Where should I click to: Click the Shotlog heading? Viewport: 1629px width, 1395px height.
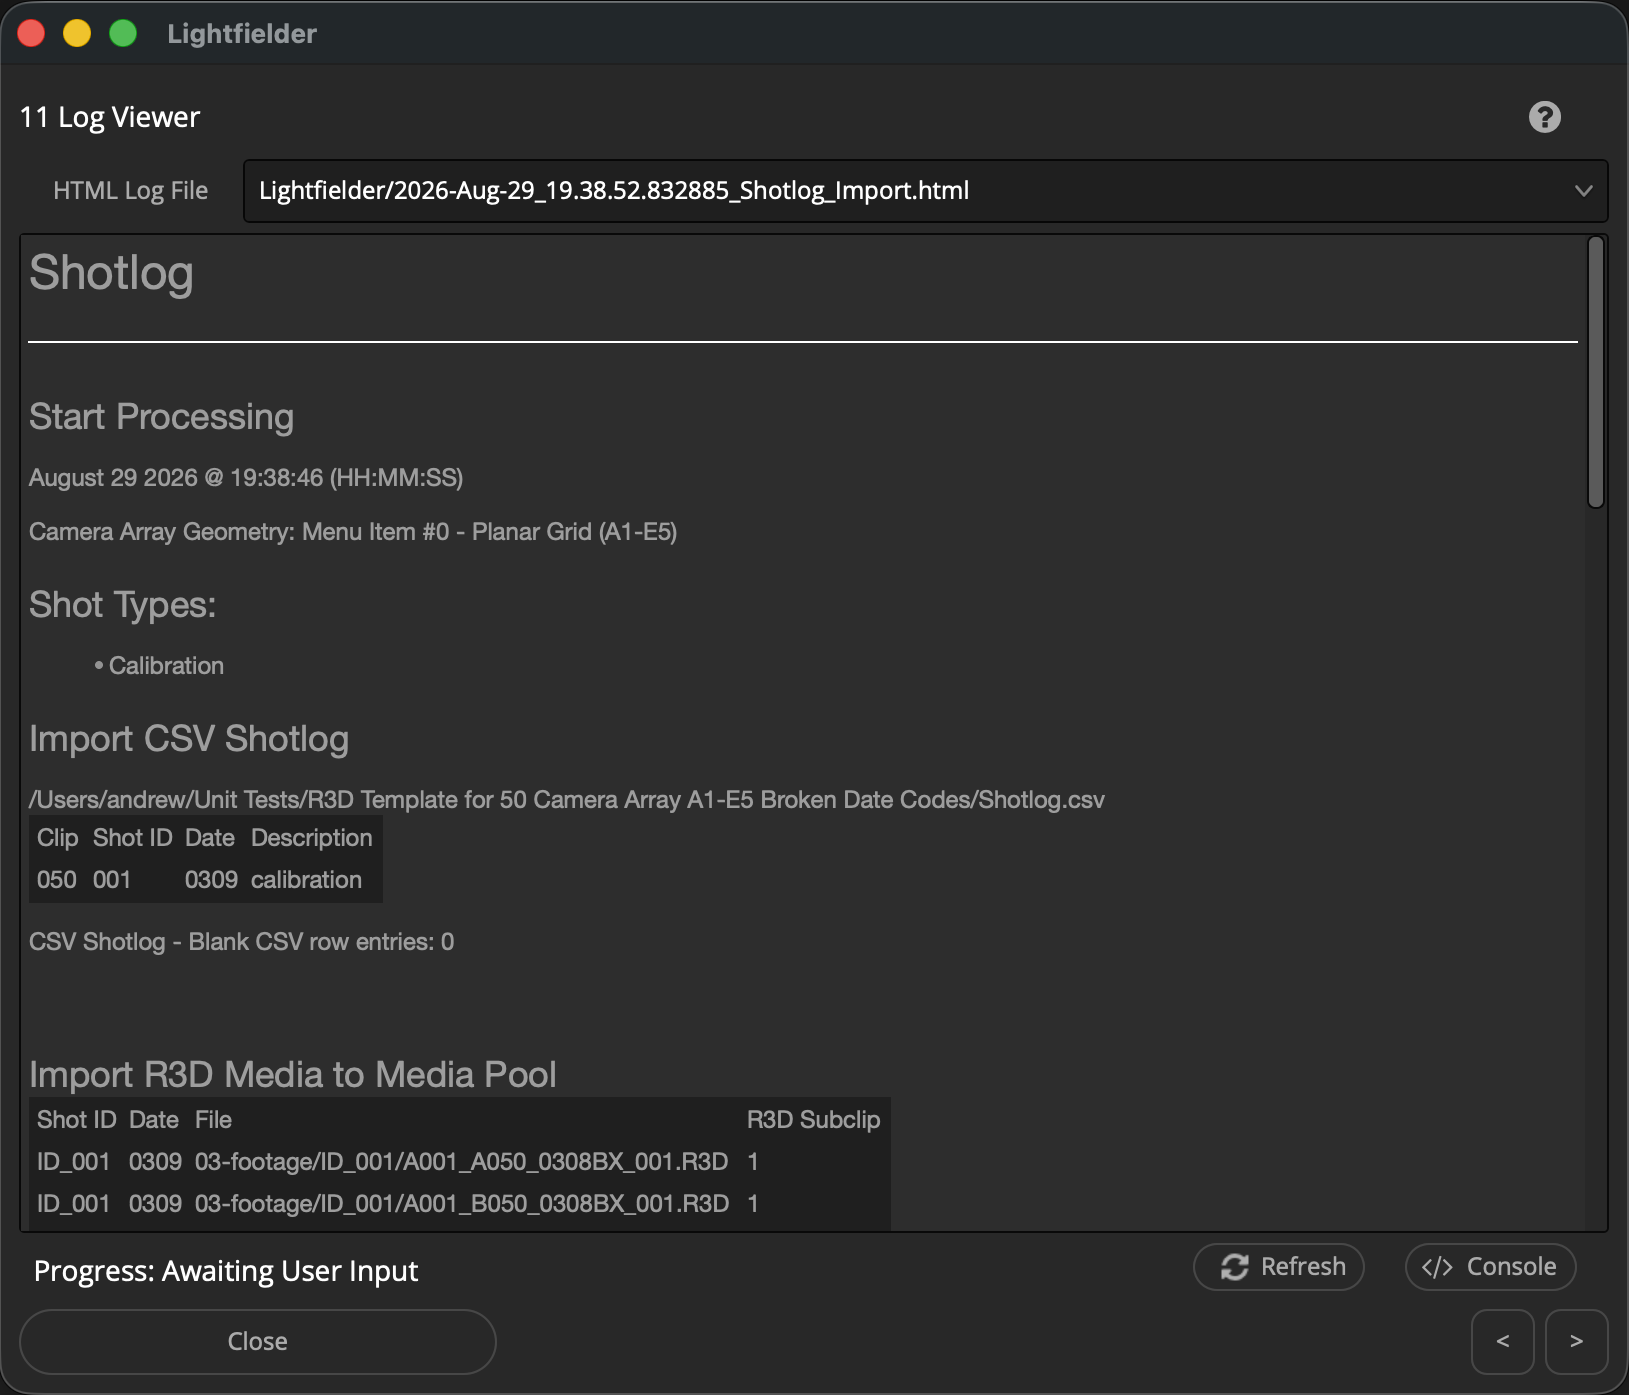point(111,274)
